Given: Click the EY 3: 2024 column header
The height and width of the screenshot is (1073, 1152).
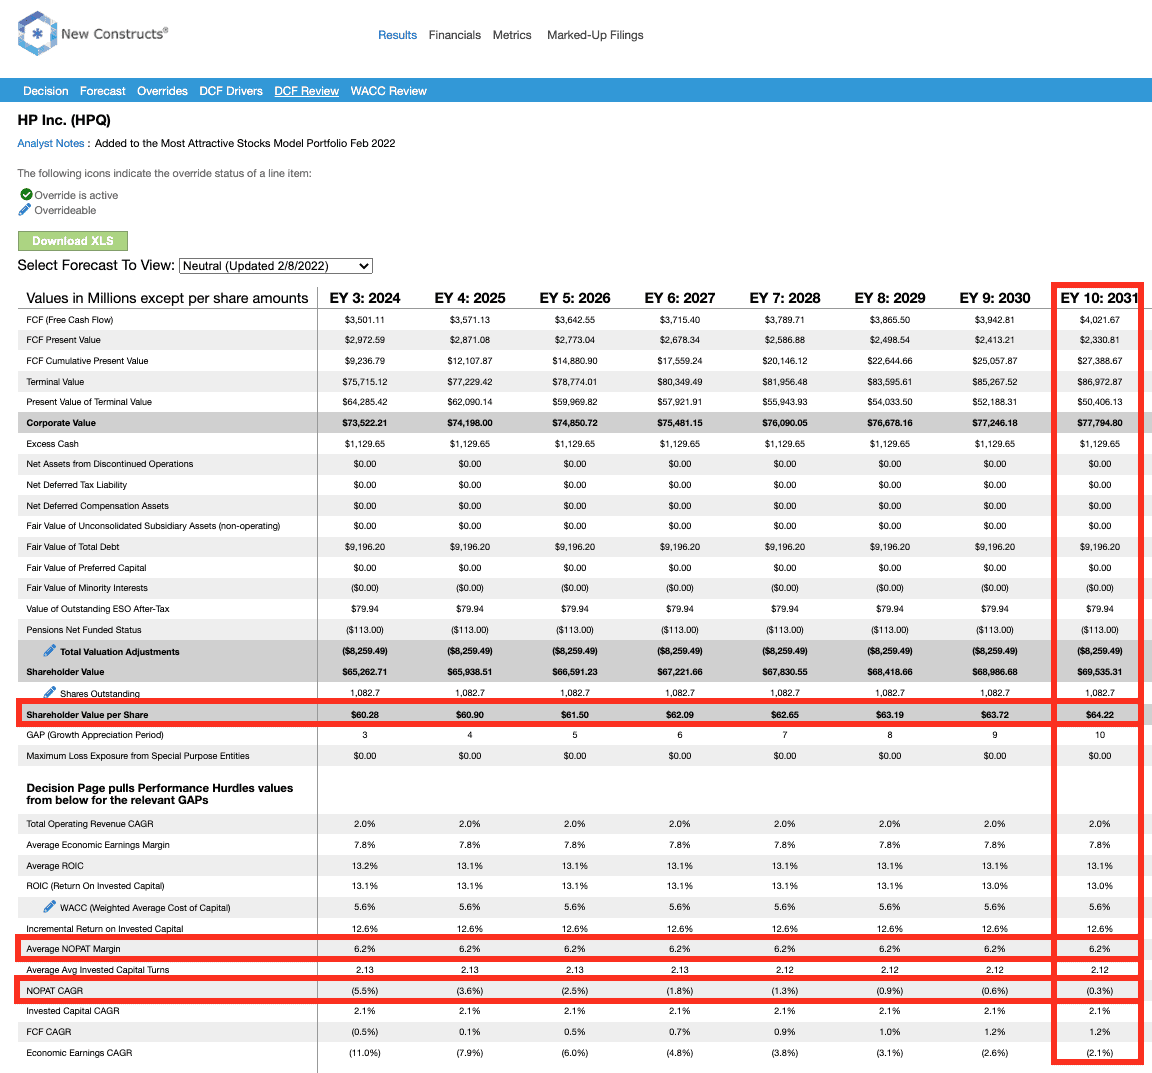Looking at the screenshot, I should click(365, 298).
